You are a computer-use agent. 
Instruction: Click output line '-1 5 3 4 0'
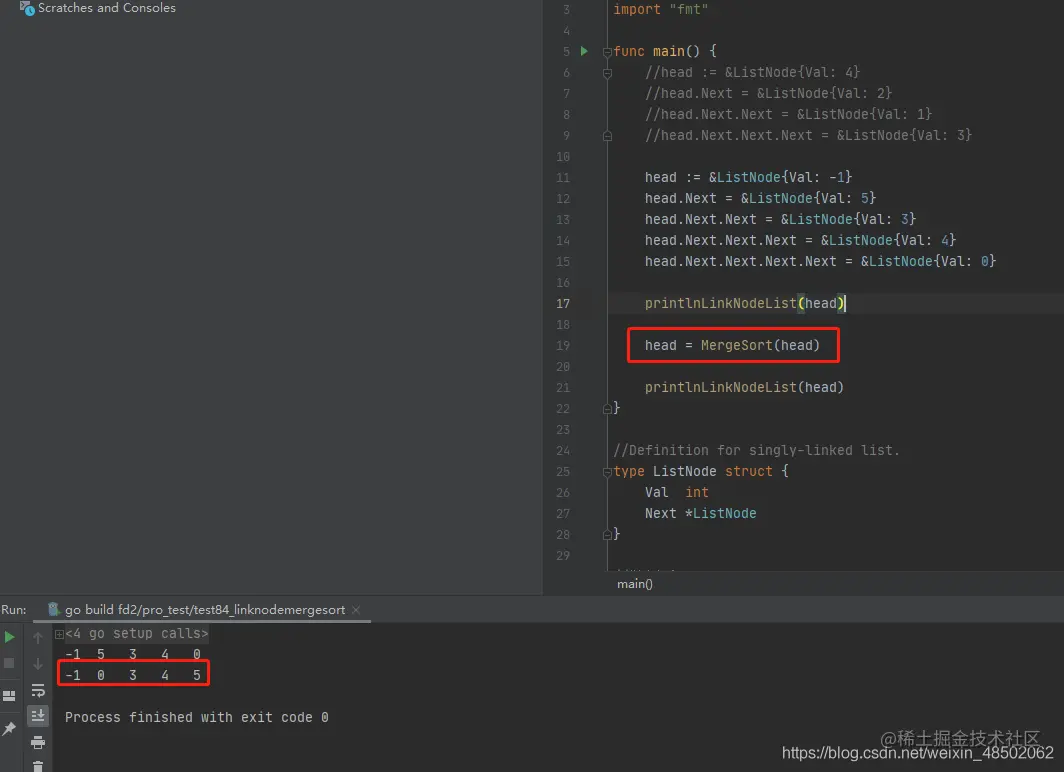pos(133,654)
